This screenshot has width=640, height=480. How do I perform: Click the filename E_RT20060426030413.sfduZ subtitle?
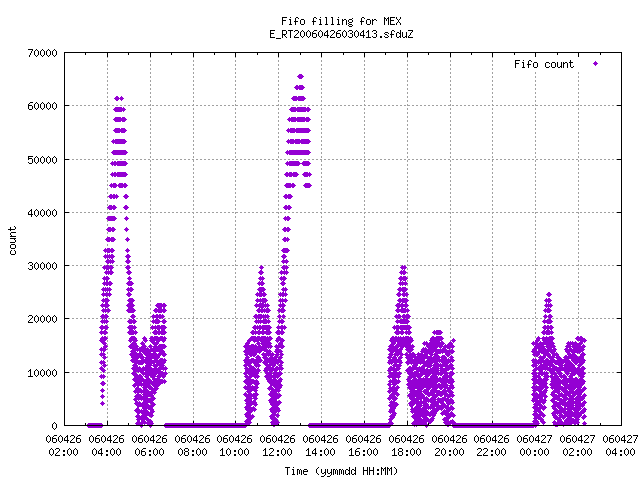[341, 34]
